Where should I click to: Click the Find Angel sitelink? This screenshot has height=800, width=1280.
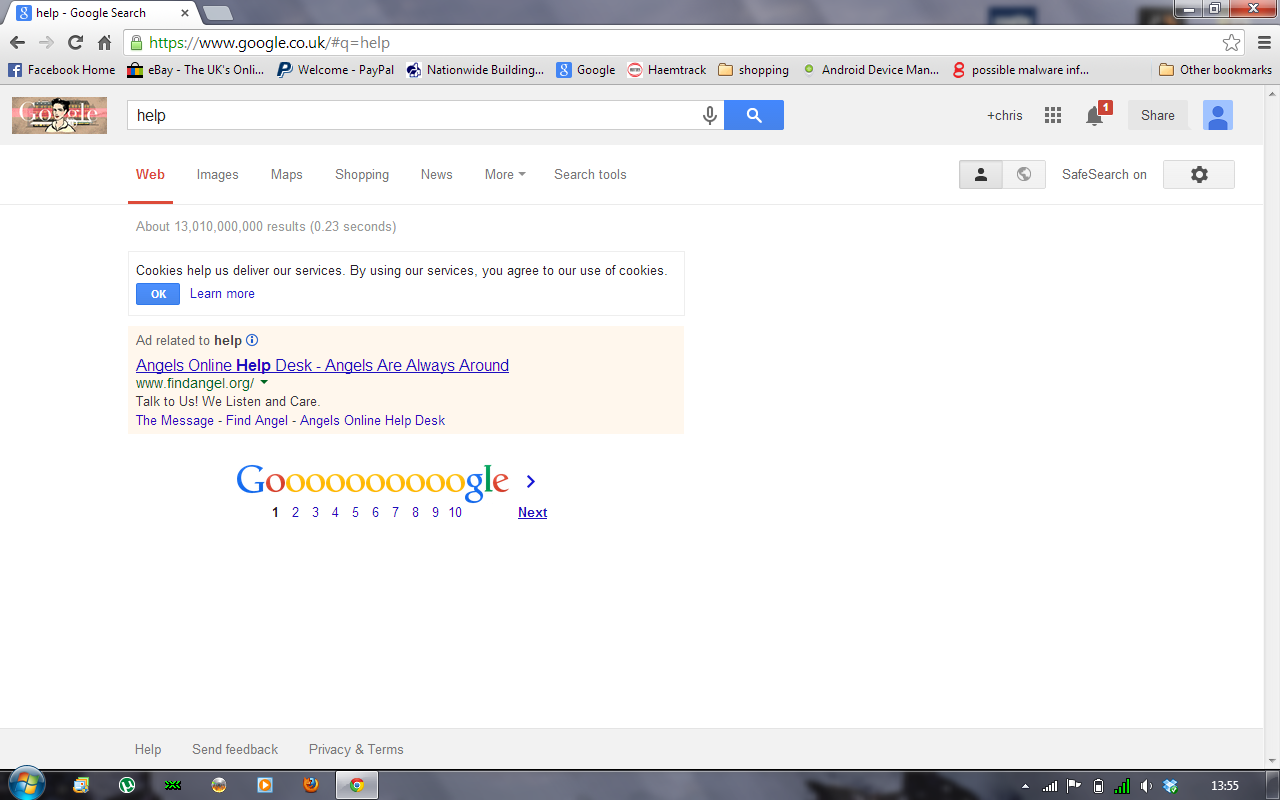coord(257,421)
